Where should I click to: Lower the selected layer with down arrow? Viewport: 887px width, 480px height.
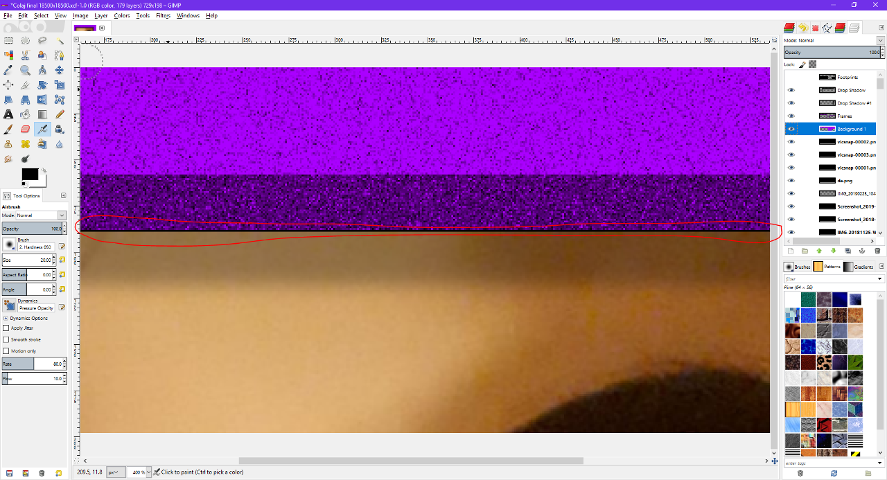click(x=833, y=251)
